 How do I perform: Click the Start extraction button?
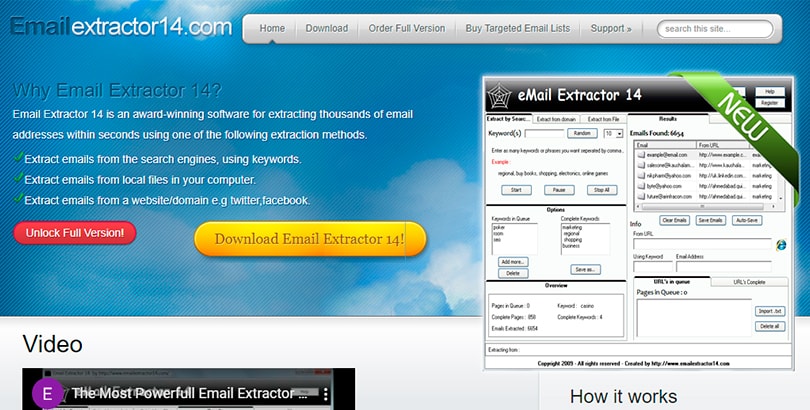coord(516,190)
